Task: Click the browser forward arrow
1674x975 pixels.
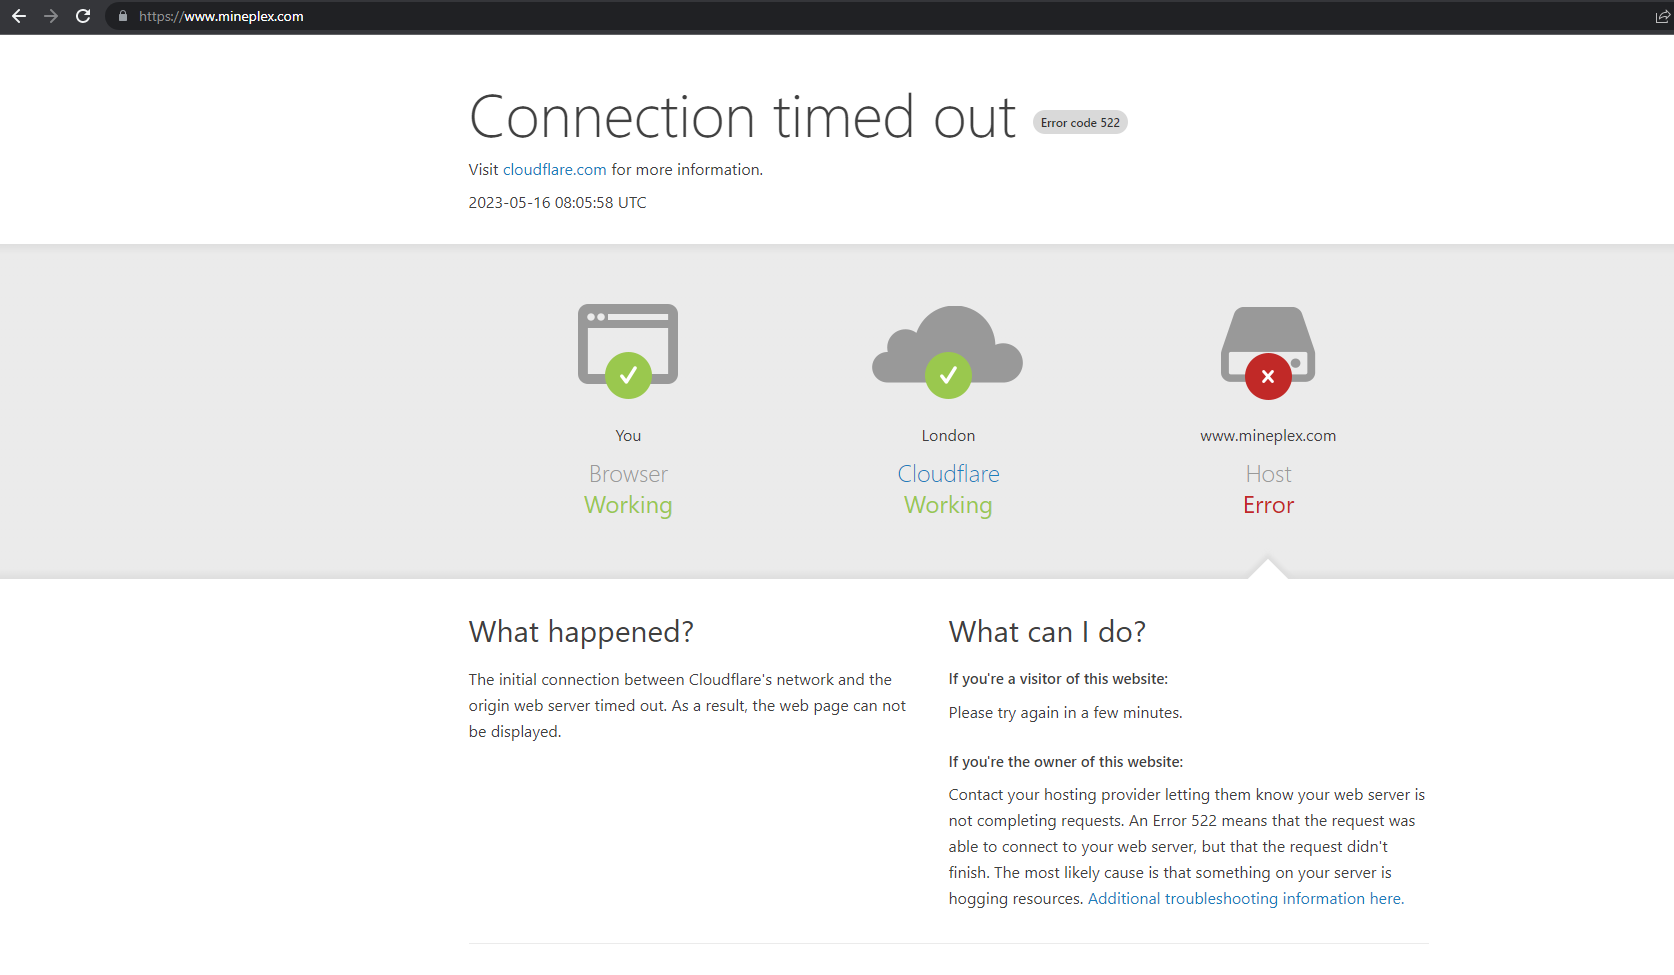Action: click(x=51, y=16)
